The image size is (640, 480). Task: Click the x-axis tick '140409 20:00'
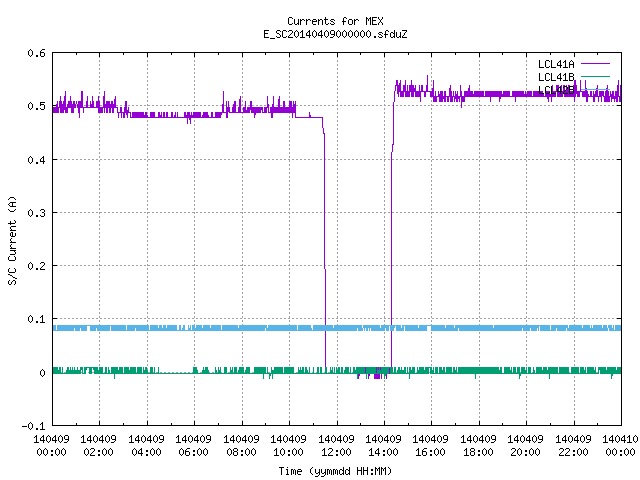coord(526,445)
